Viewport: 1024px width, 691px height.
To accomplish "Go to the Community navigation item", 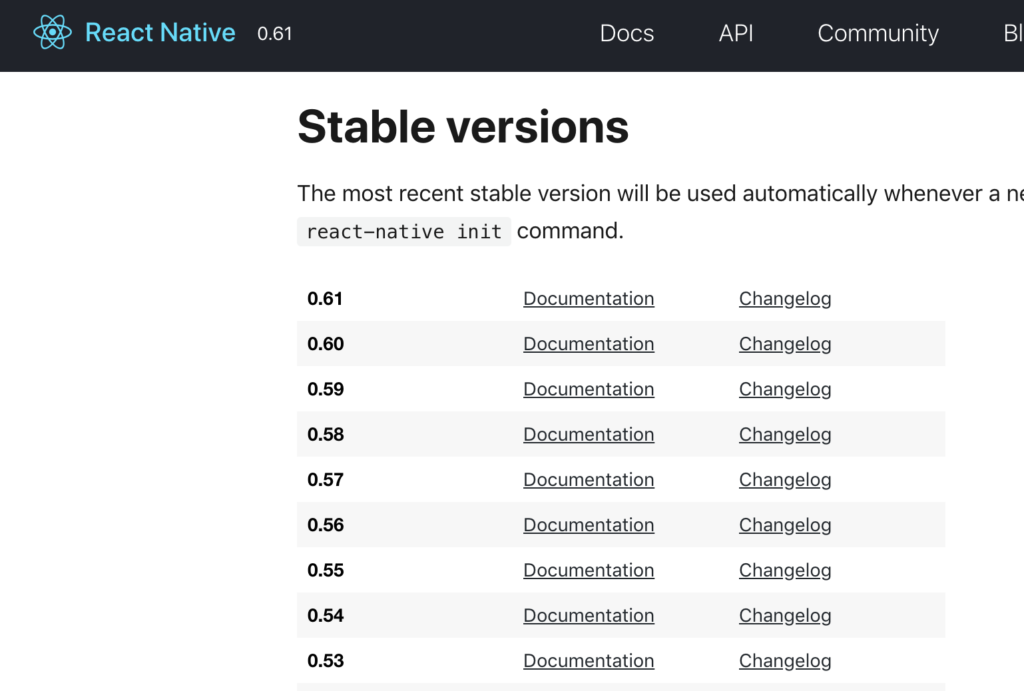I will pos(878,33).
